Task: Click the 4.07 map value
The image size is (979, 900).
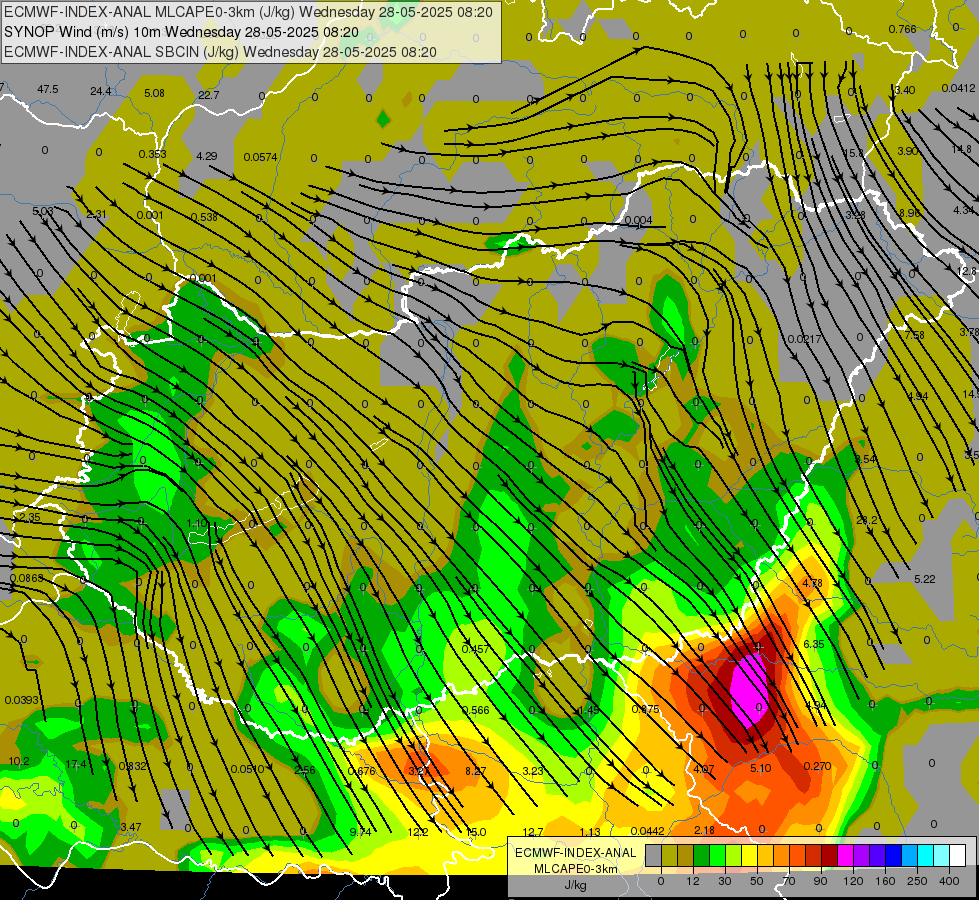Action: (x=704, y=769)
